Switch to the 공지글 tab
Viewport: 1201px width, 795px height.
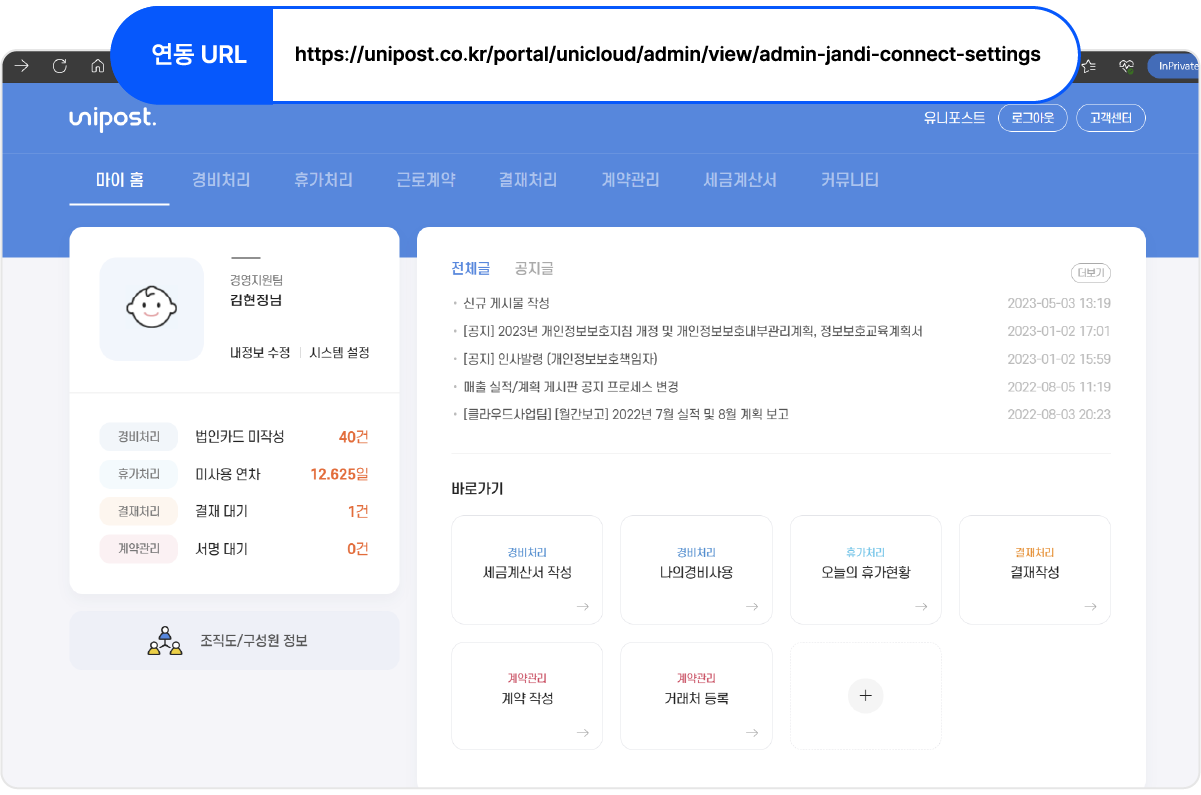pos(534,269)
